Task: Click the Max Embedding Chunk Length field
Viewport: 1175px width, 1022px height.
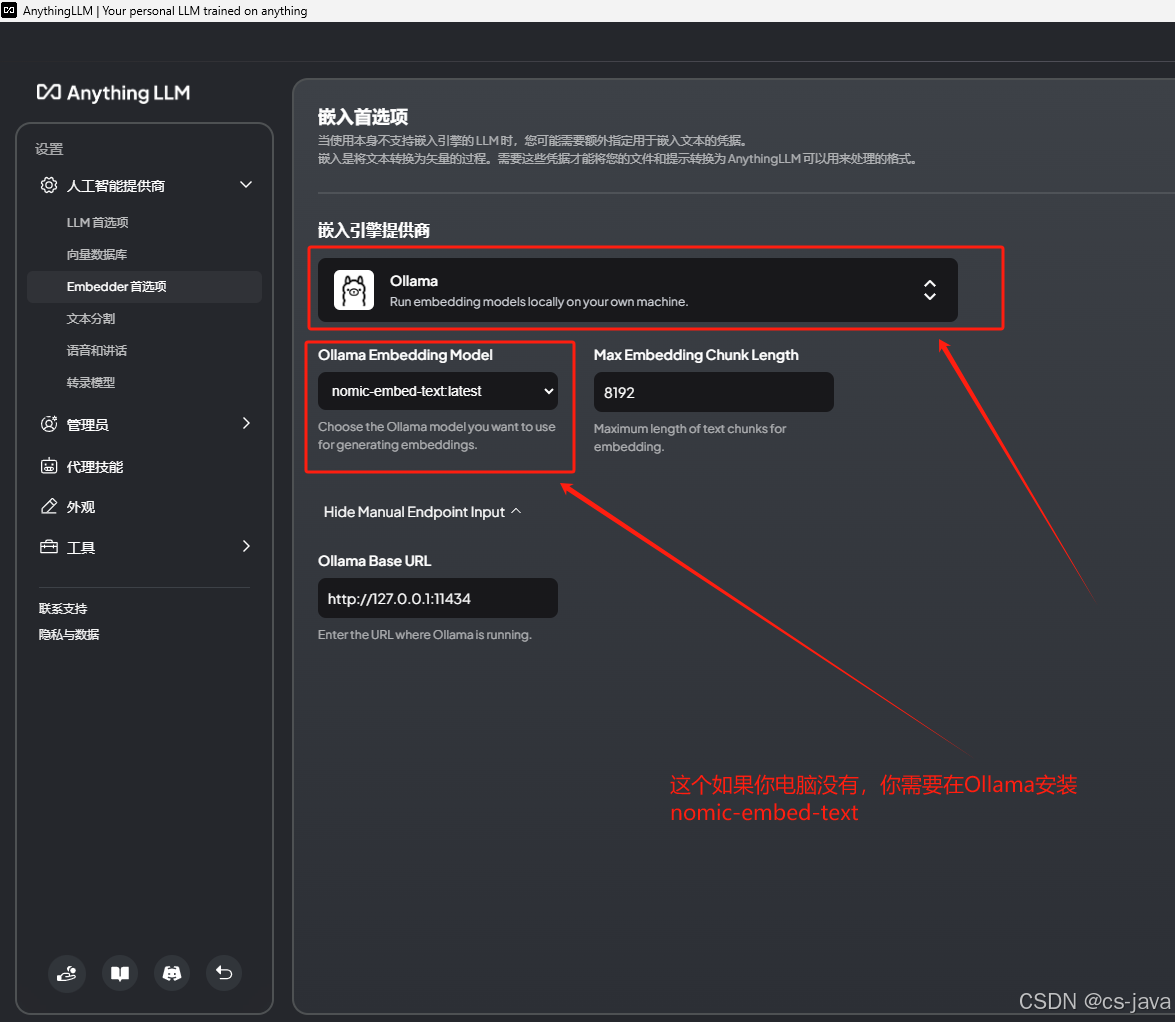Action: [713, 392]
